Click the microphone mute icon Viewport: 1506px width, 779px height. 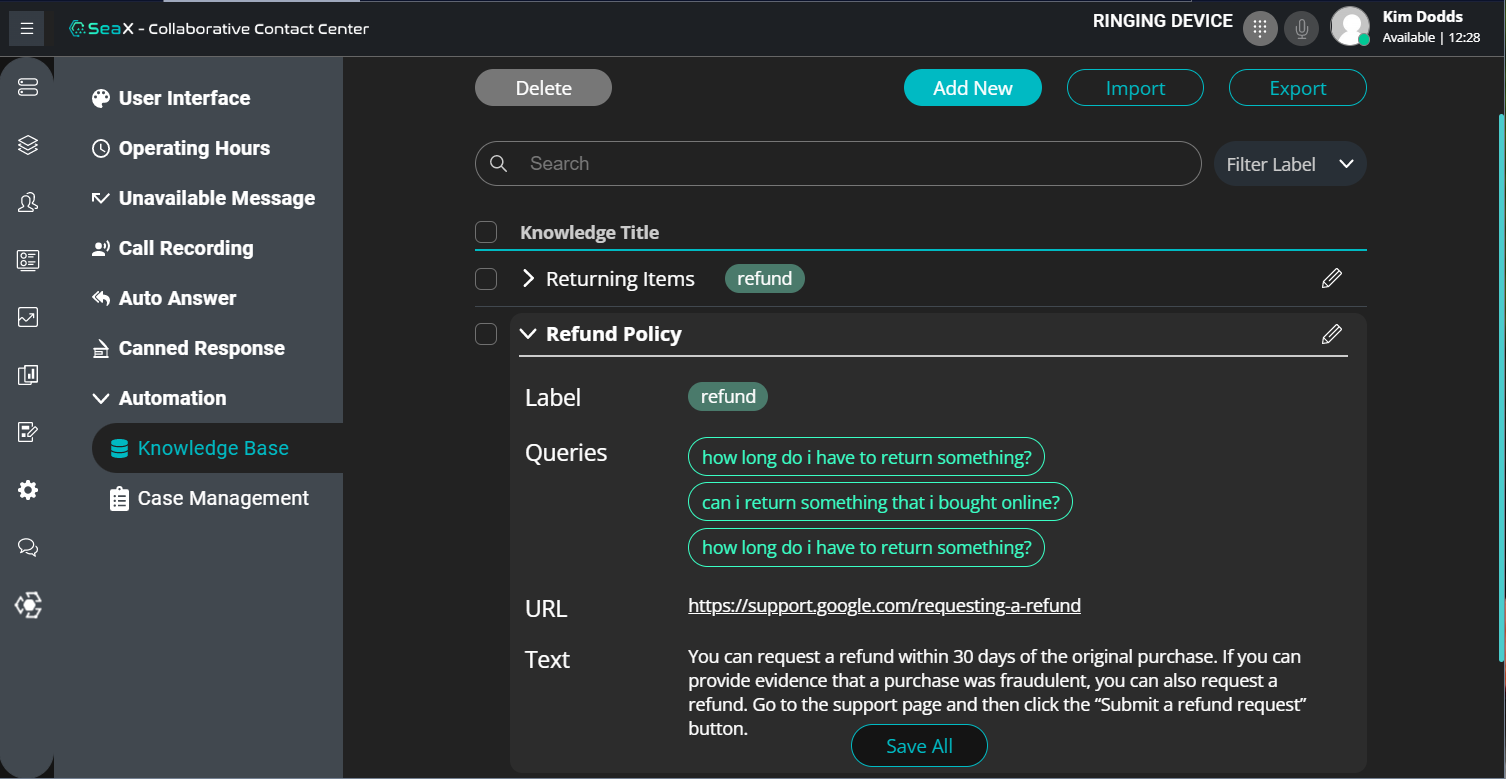(x=1301, y=29)
